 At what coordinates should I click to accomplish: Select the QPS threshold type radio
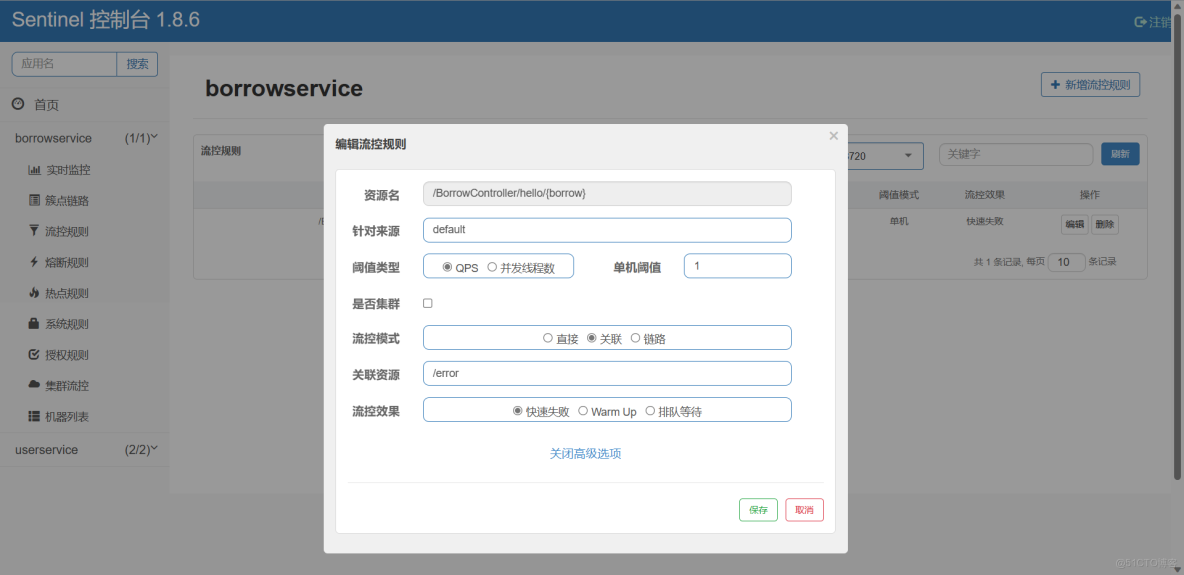click(x=447, y=267)
